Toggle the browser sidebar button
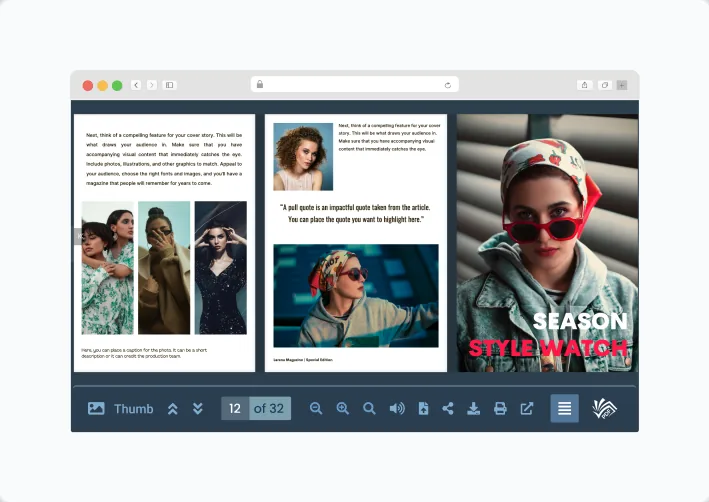 (170, 85)
